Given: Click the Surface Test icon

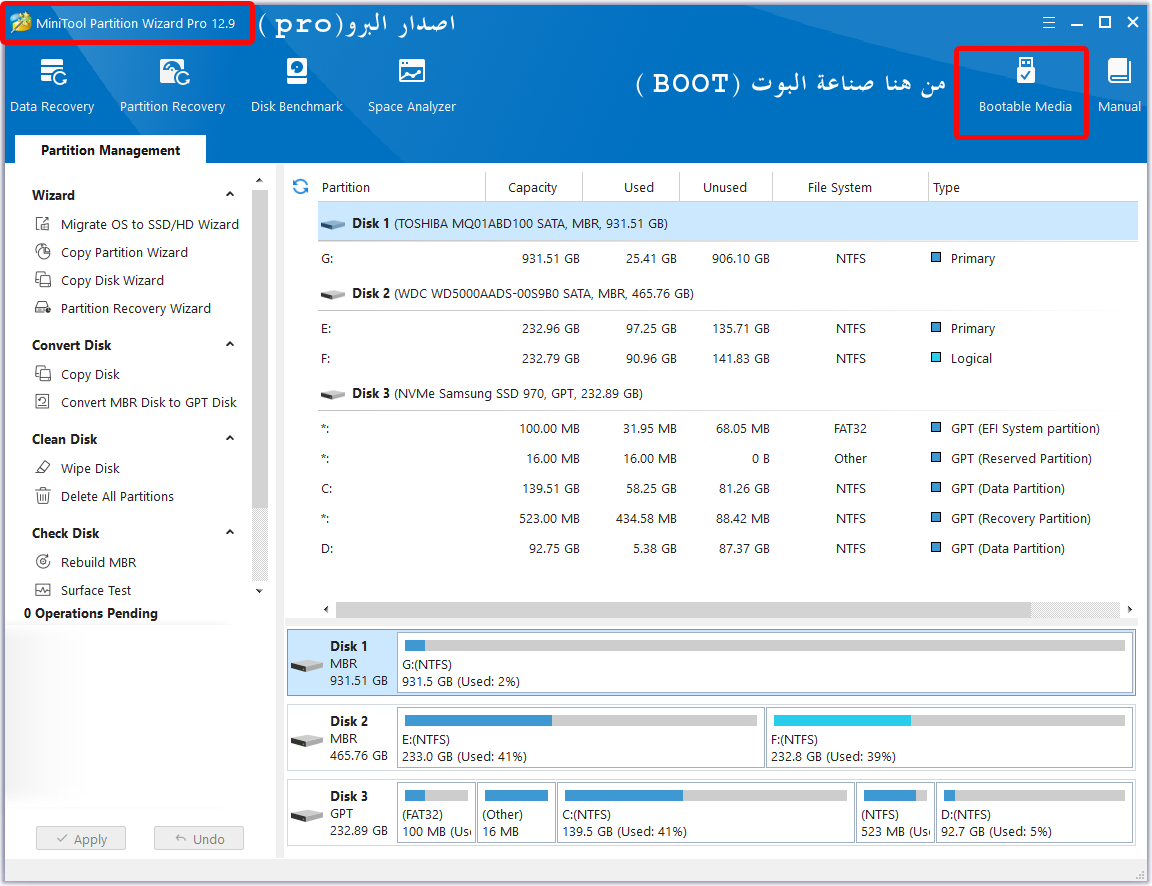Looking at the screenshot, I should tap(43, 590).
